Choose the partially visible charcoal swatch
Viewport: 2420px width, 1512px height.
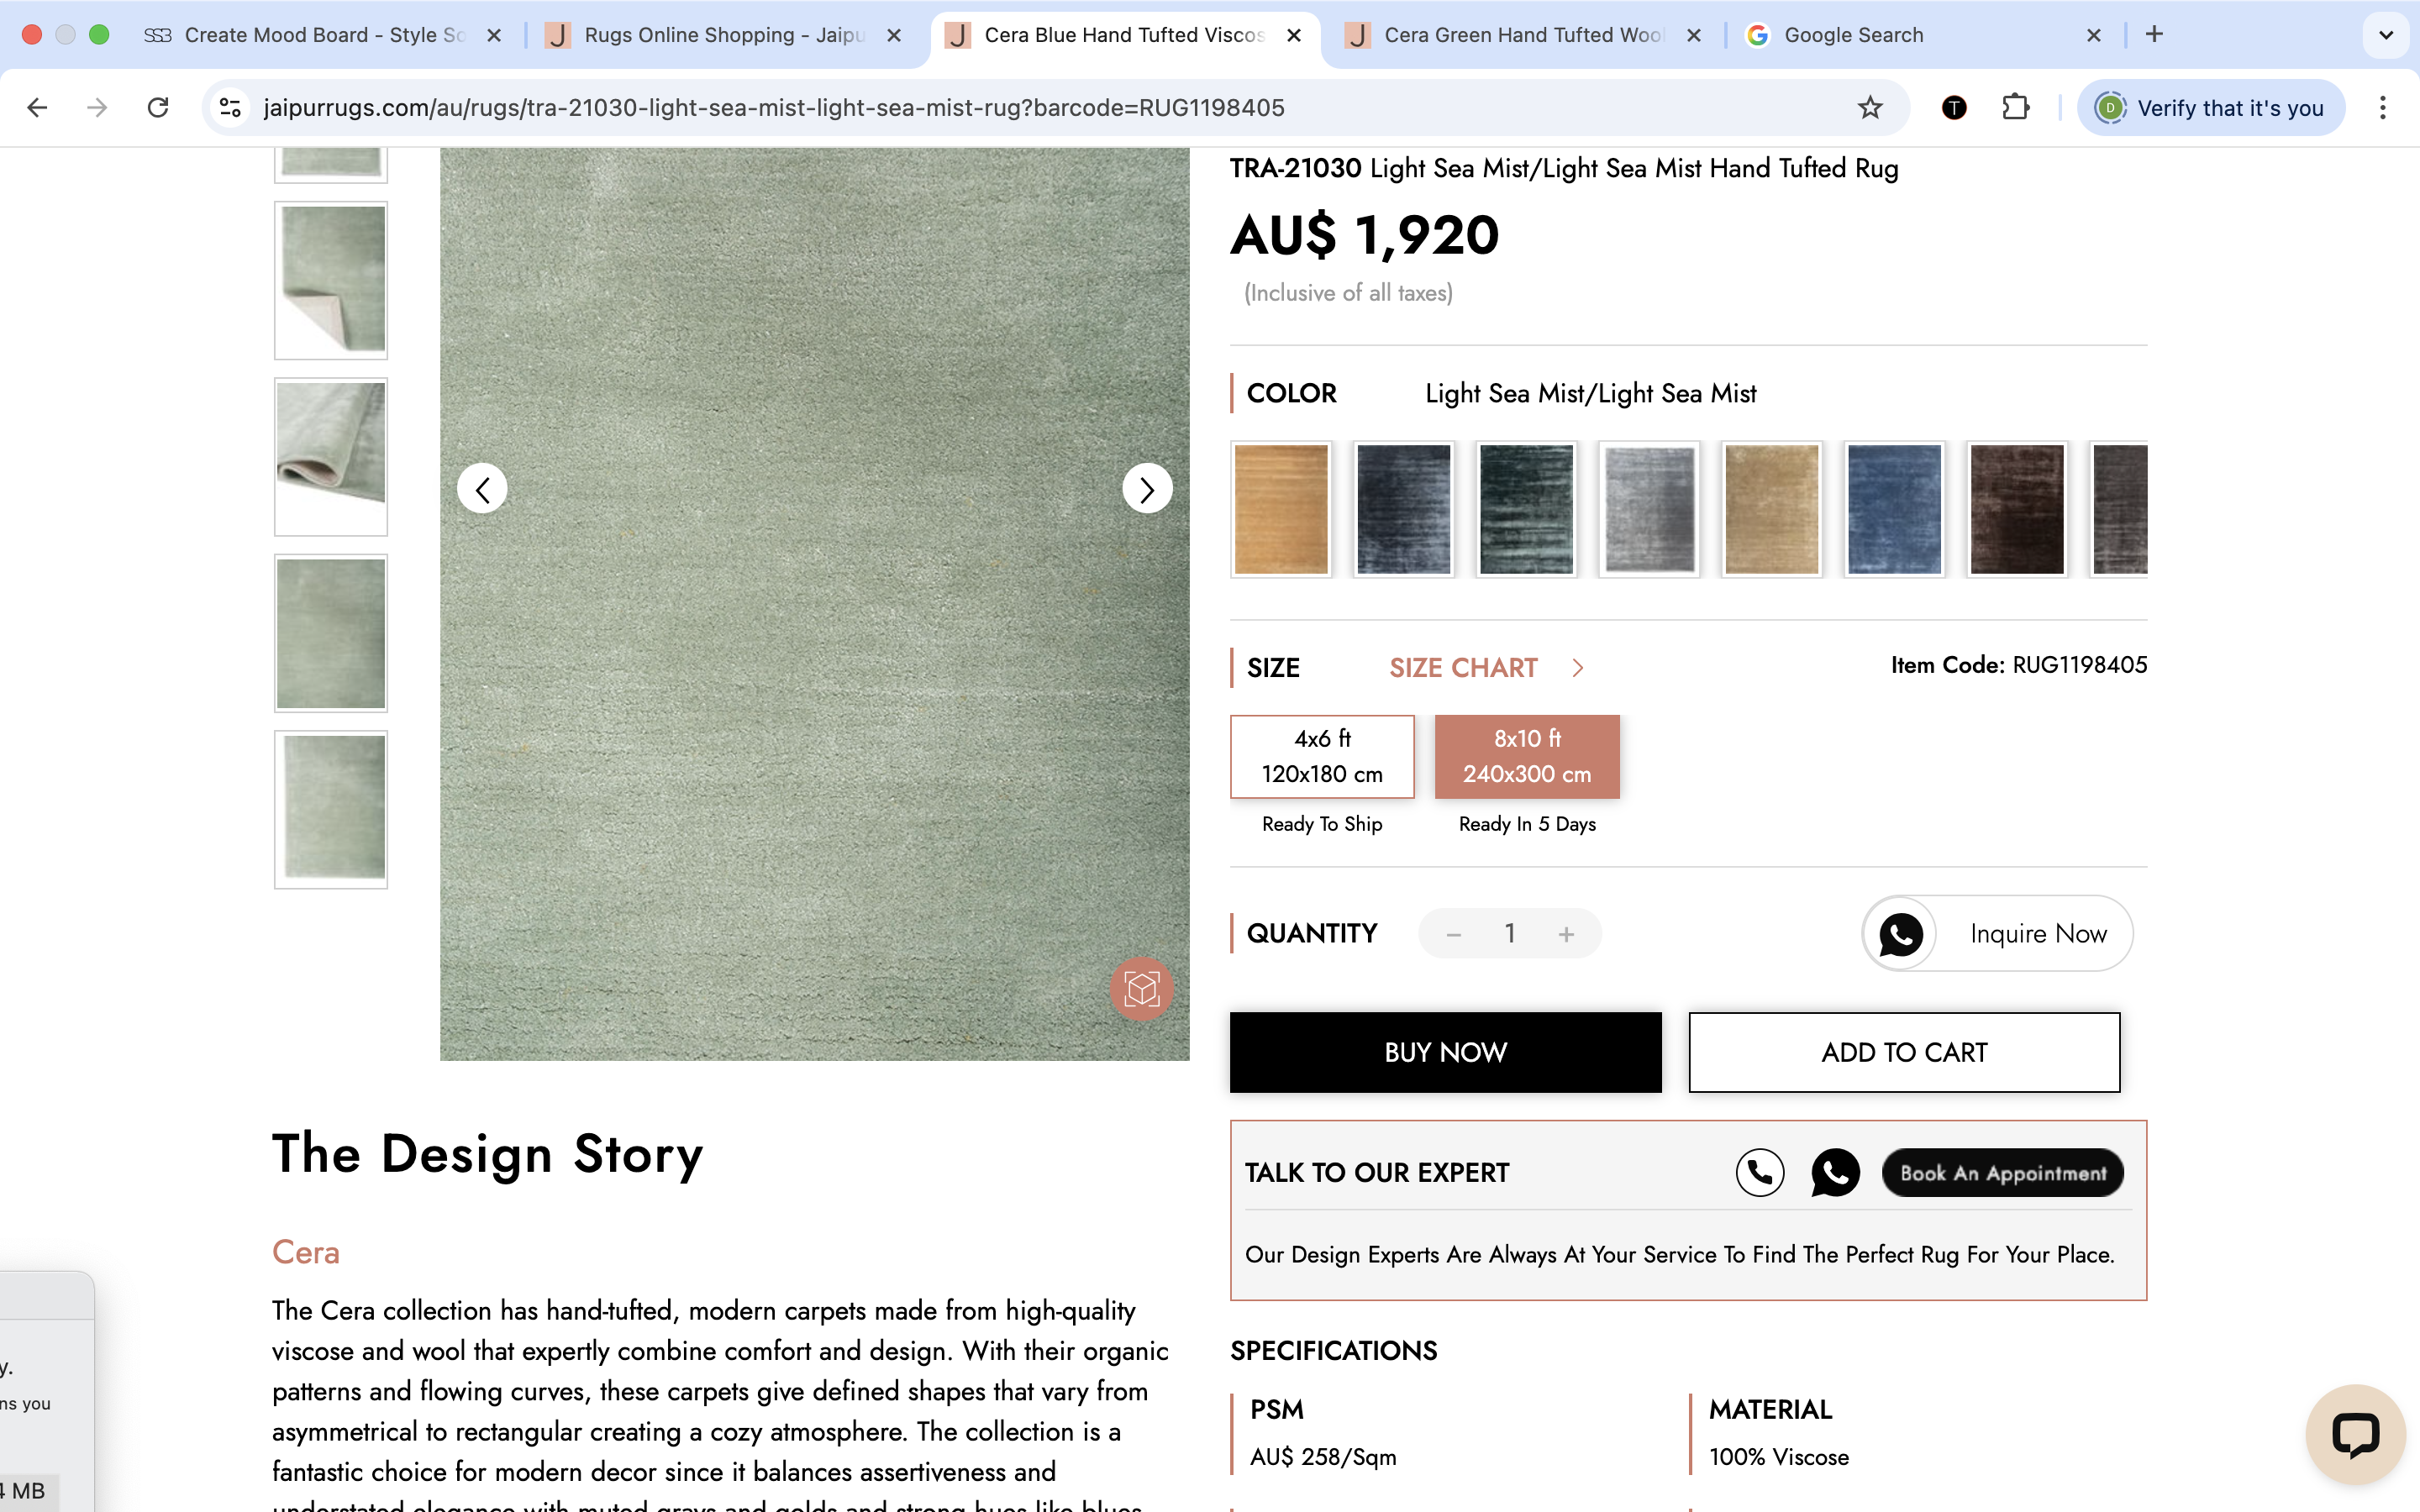pos(2119,509)
